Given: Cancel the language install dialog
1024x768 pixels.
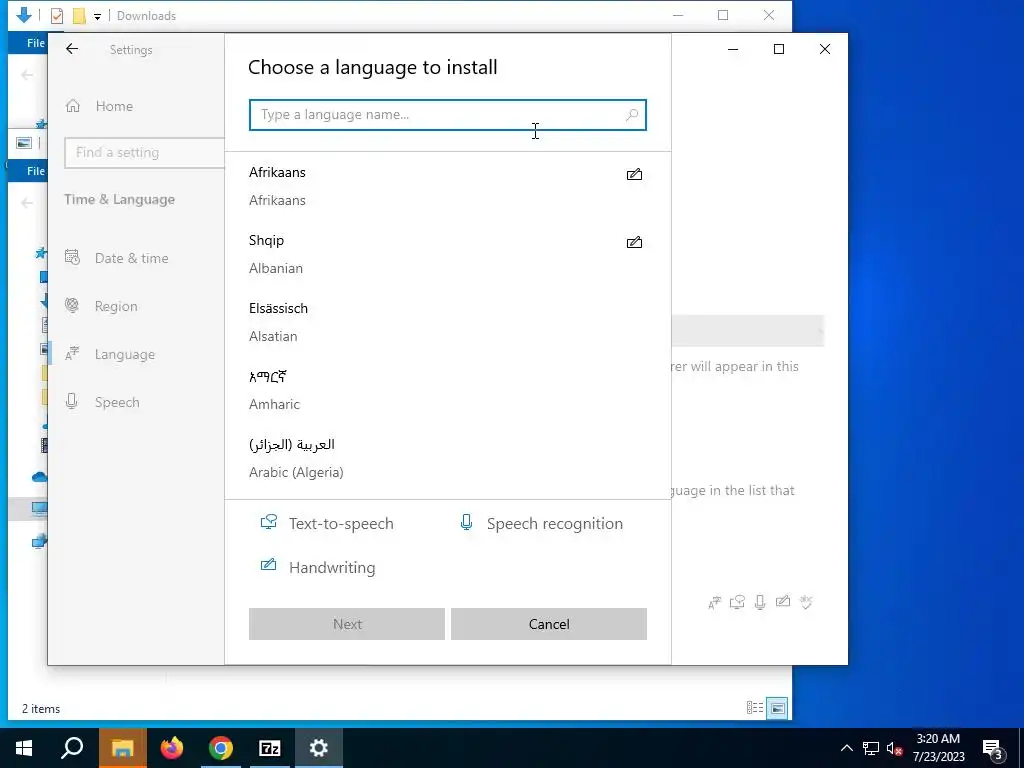Looking at the screenshot, I should (x=549, y=624).
